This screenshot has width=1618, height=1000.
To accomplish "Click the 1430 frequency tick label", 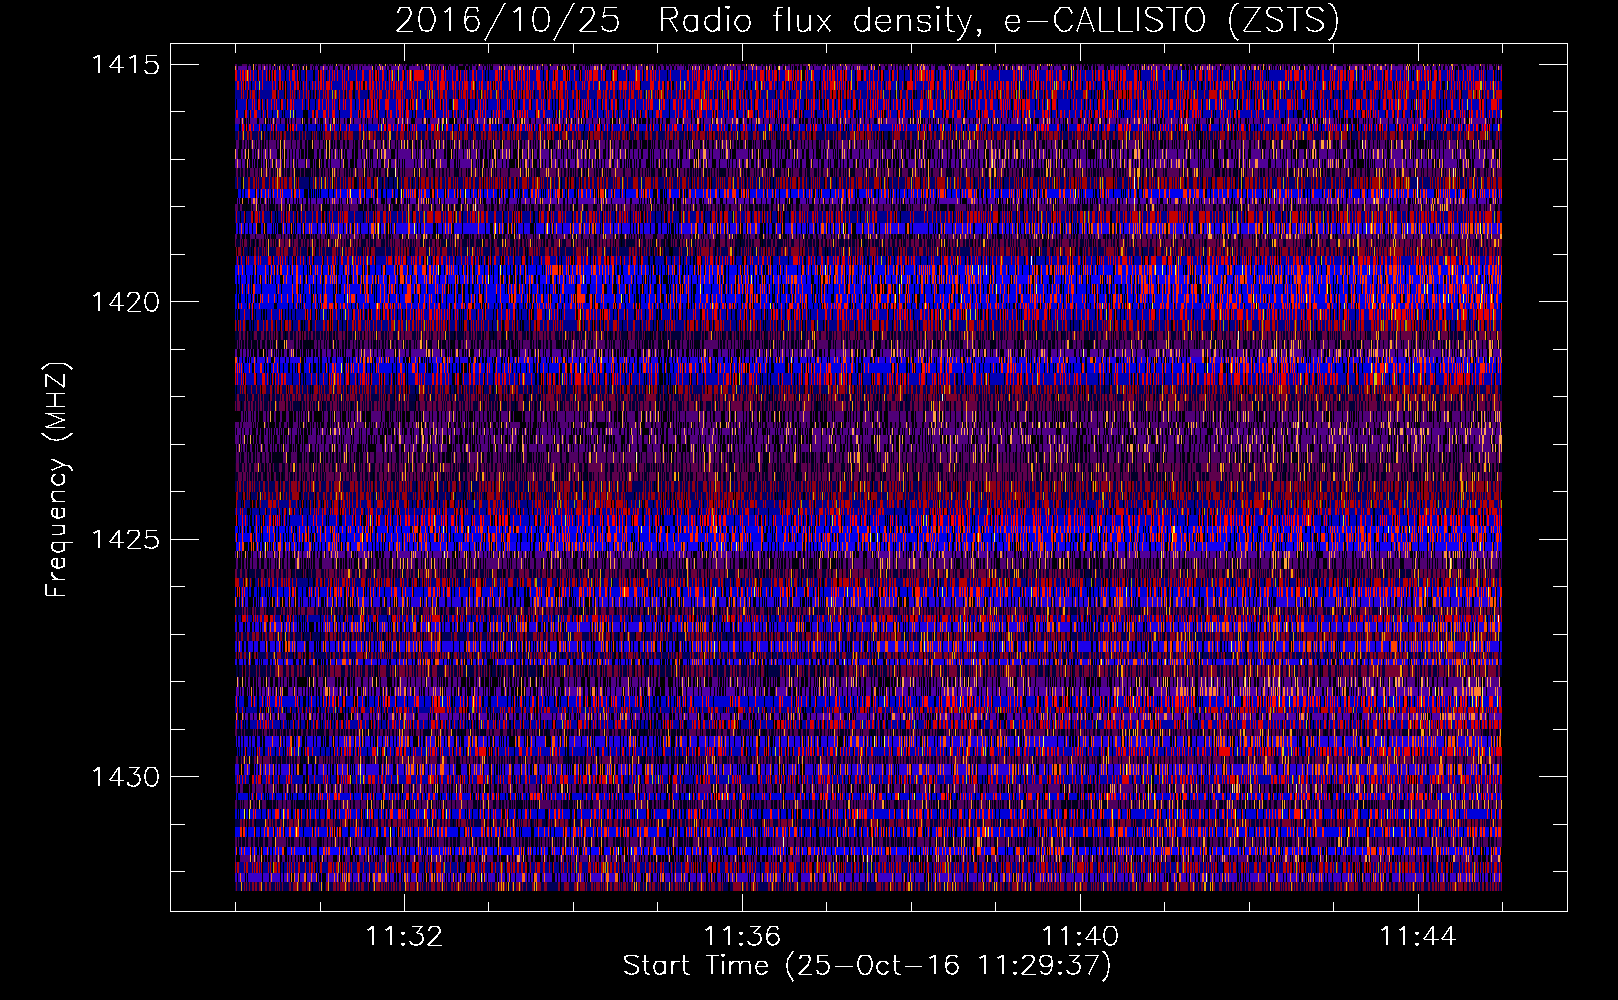I will (125, 777).
